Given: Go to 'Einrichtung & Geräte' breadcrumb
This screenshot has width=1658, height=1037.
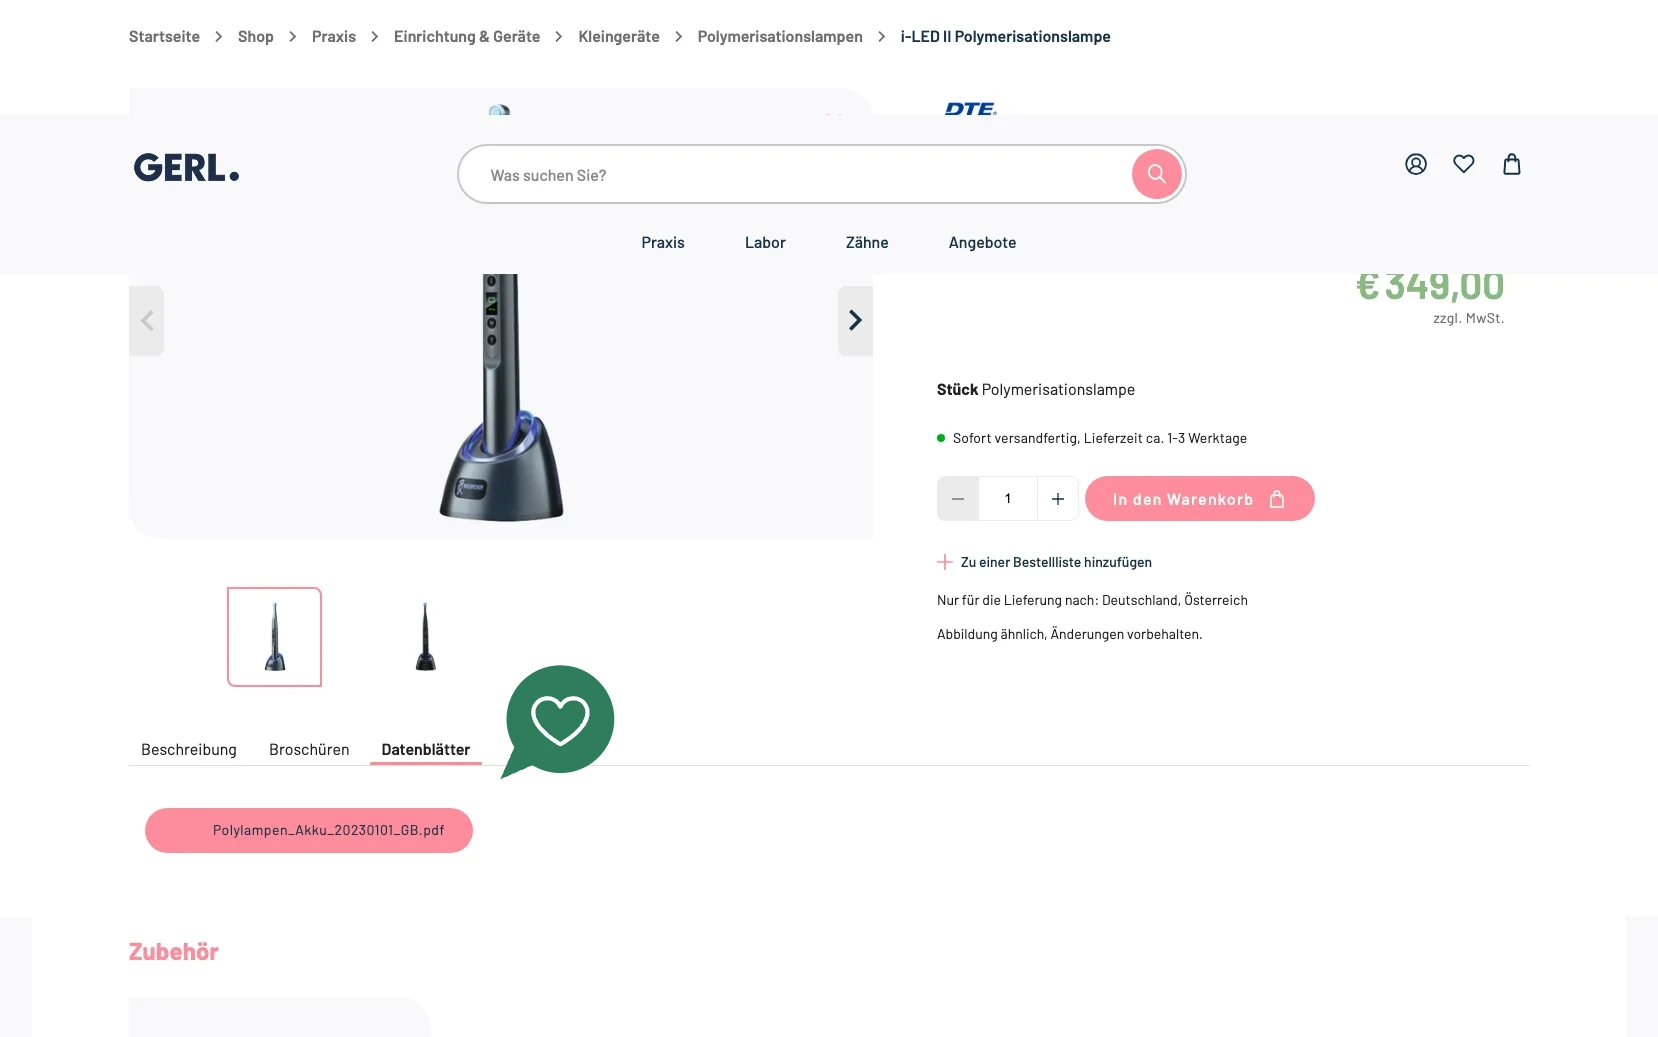Looking at the screenshot, I should click(x=467, y=37).
